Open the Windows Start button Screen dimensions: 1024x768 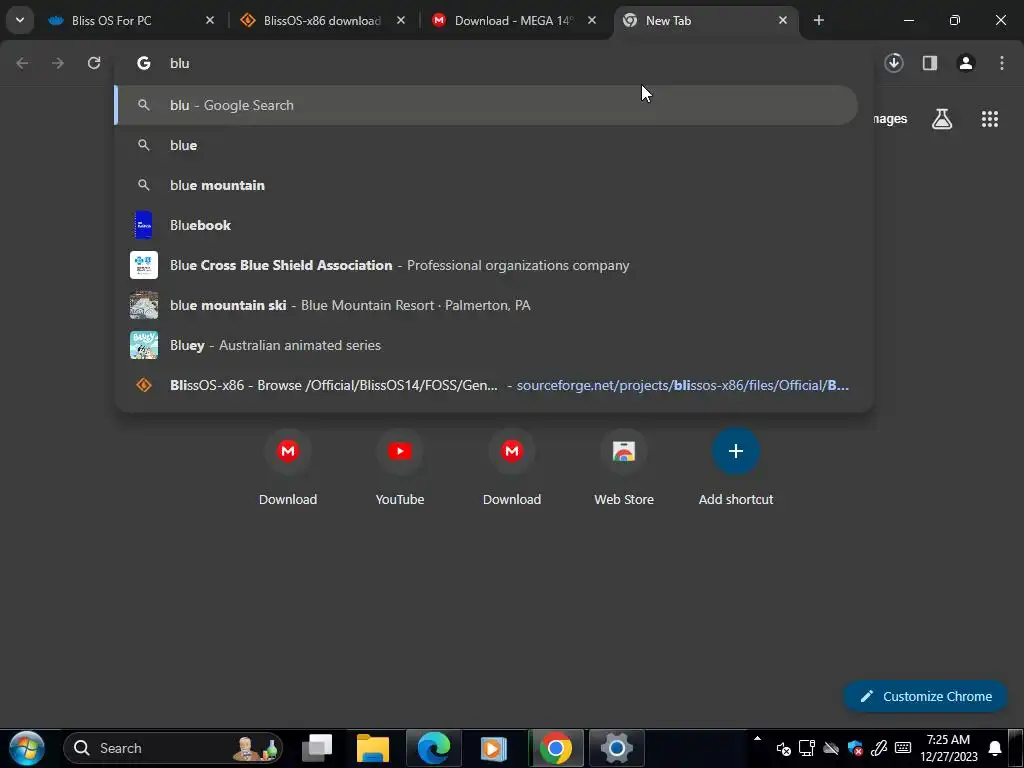(x=27, y=748)
